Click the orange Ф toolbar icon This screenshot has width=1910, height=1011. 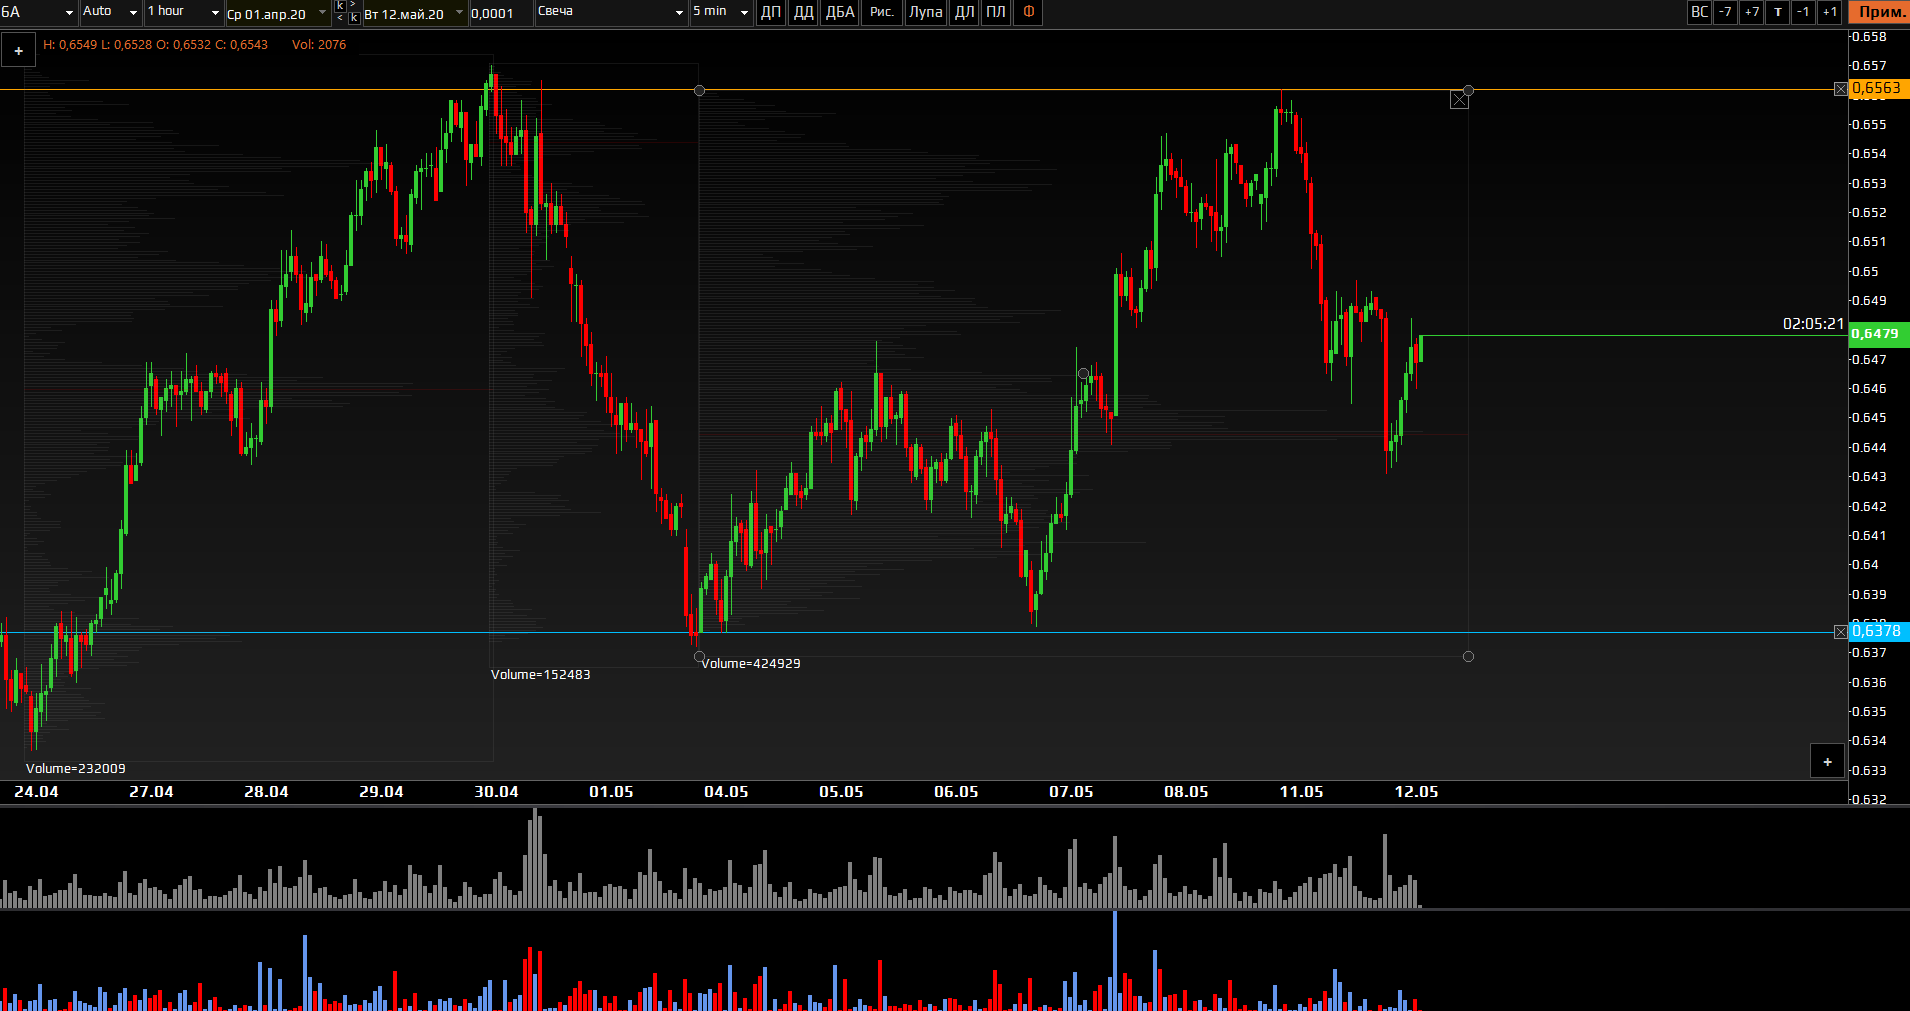tap(1028, 12)
